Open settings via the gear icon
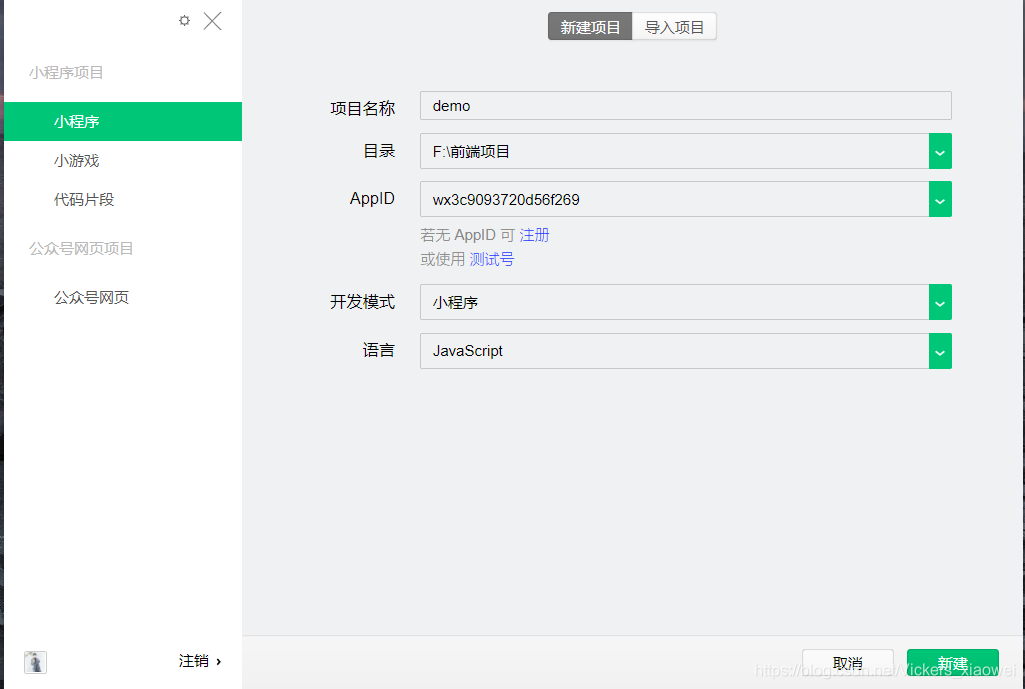Image resolution: width=1025 pixels, height=689 pixels. (184, 21)
